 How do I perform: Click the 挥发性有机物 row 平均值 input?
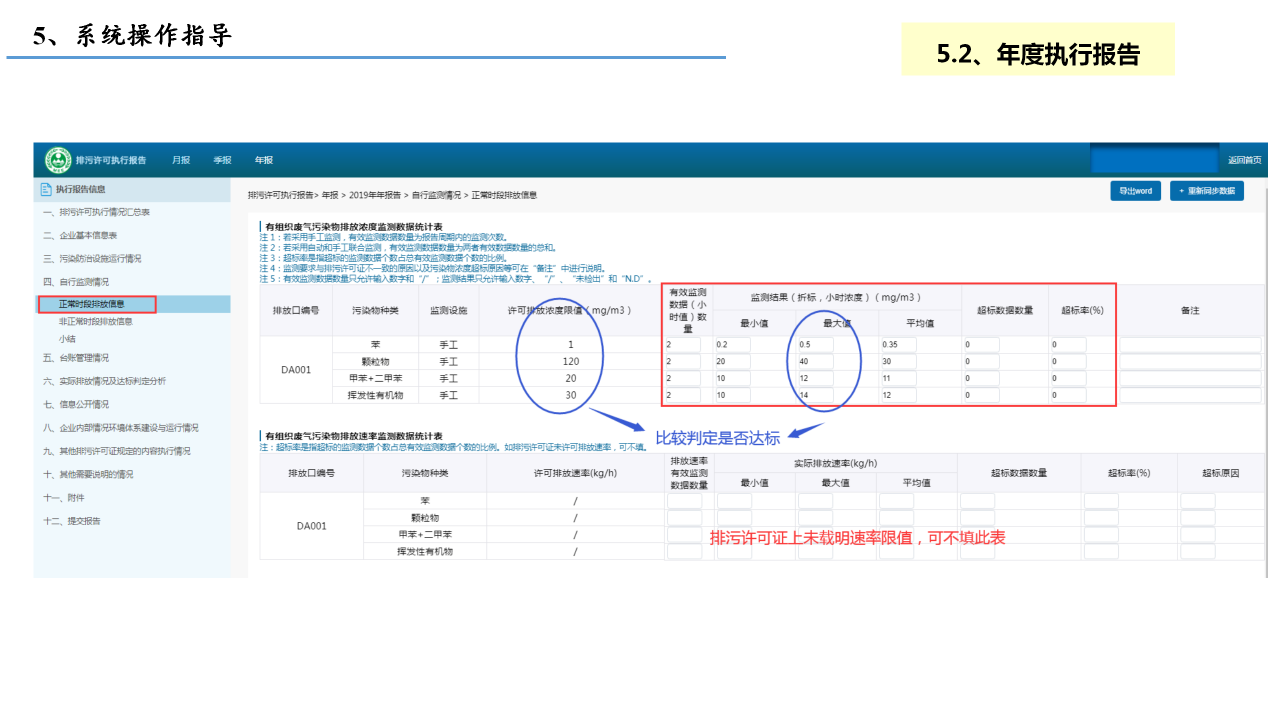point(896,396)
